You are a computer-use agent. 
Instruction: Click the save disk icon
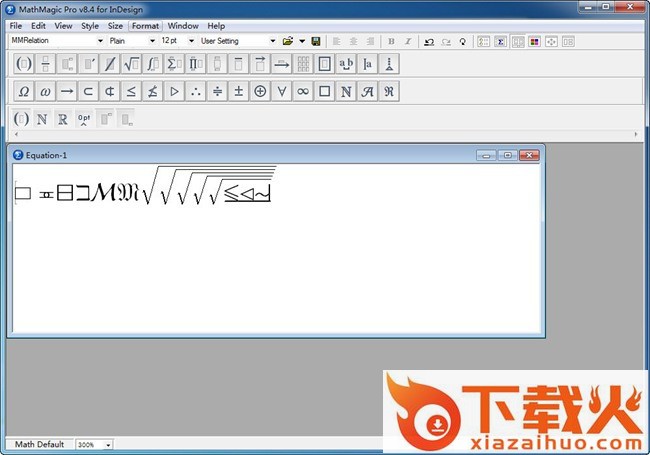[316, 41]
